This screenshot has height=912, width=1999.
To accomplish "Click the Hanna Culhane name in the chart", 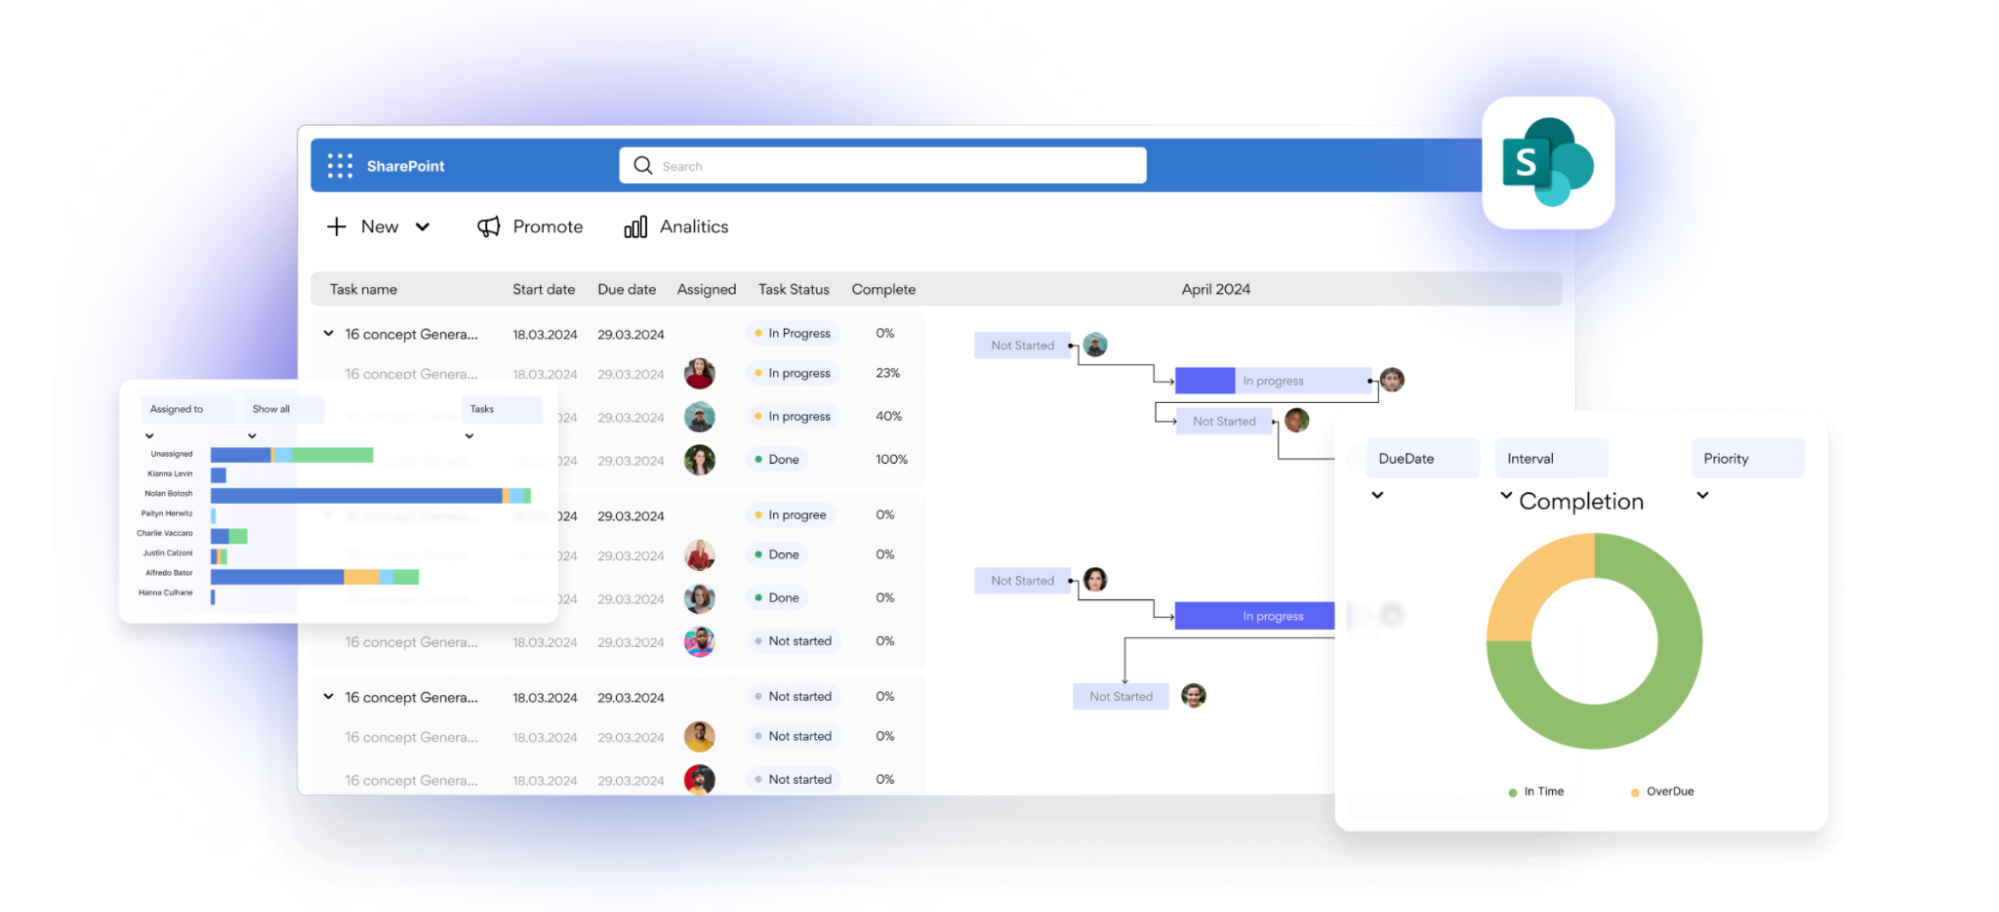I will tap(166, 593).
